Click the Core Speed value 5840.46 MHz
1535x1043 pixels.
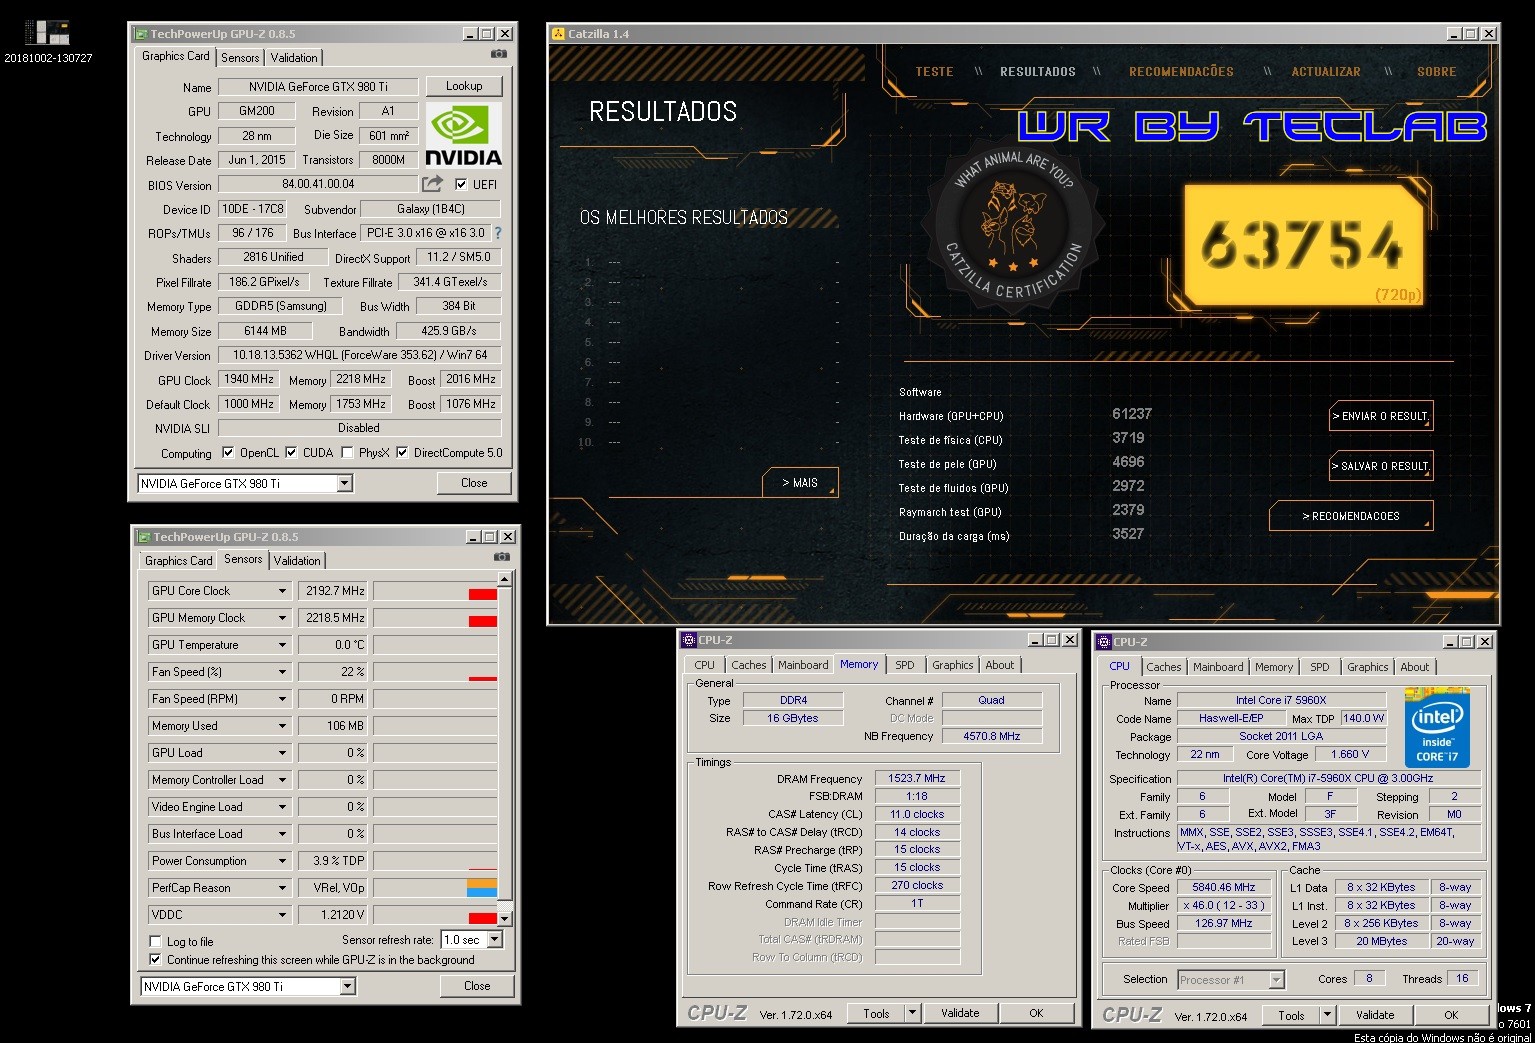[x=1223, y=888]
